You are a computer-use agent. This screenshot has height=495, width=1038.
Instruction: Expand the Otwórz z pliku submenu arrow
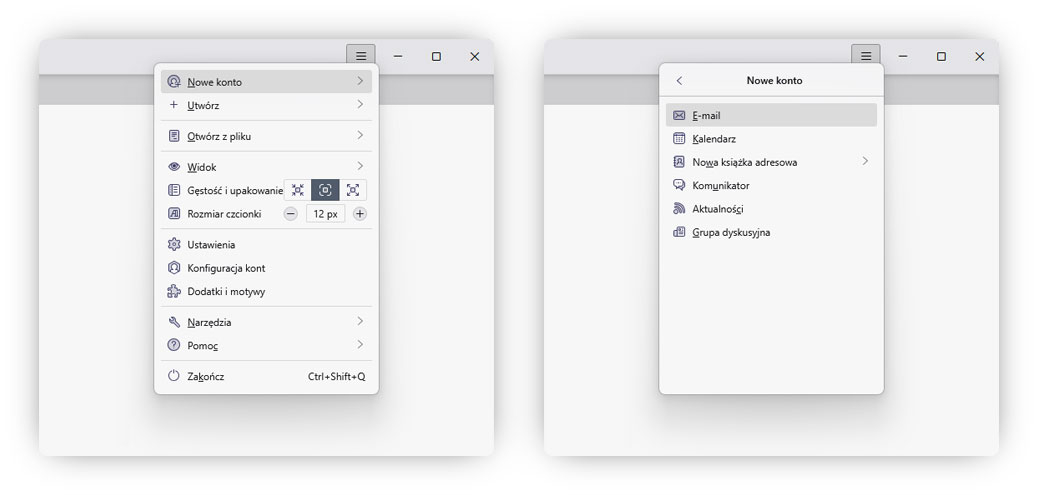pyautogui.click(x=360, y=135)
